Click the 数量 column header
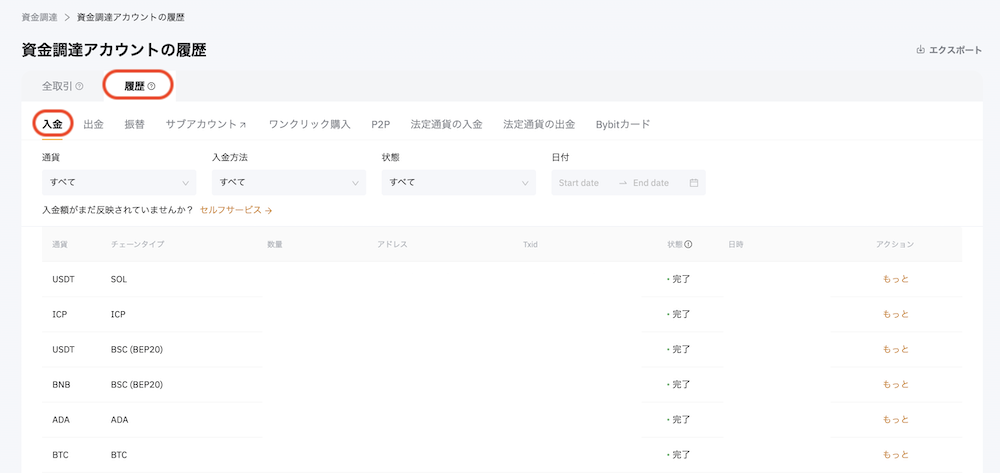Viewport: 1000px width, 473px height. pyautogui.click(x=275, y=244)
